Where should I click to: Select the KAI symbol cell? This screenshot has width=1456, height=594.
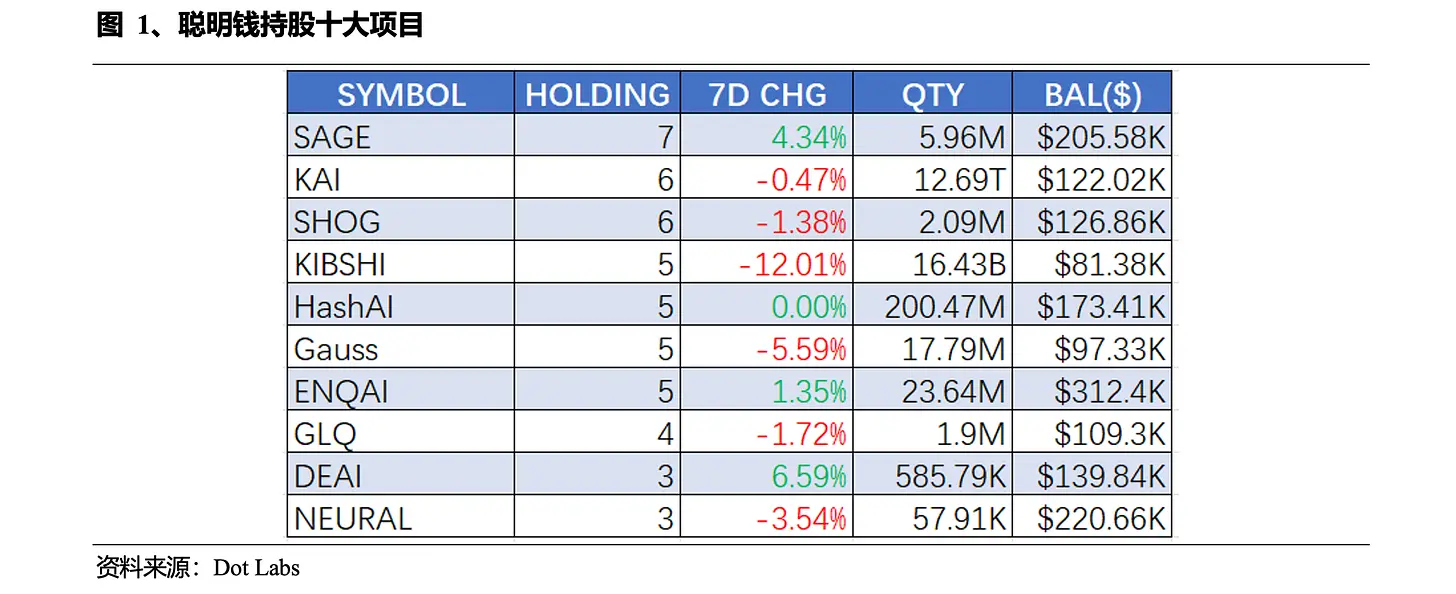401,178
